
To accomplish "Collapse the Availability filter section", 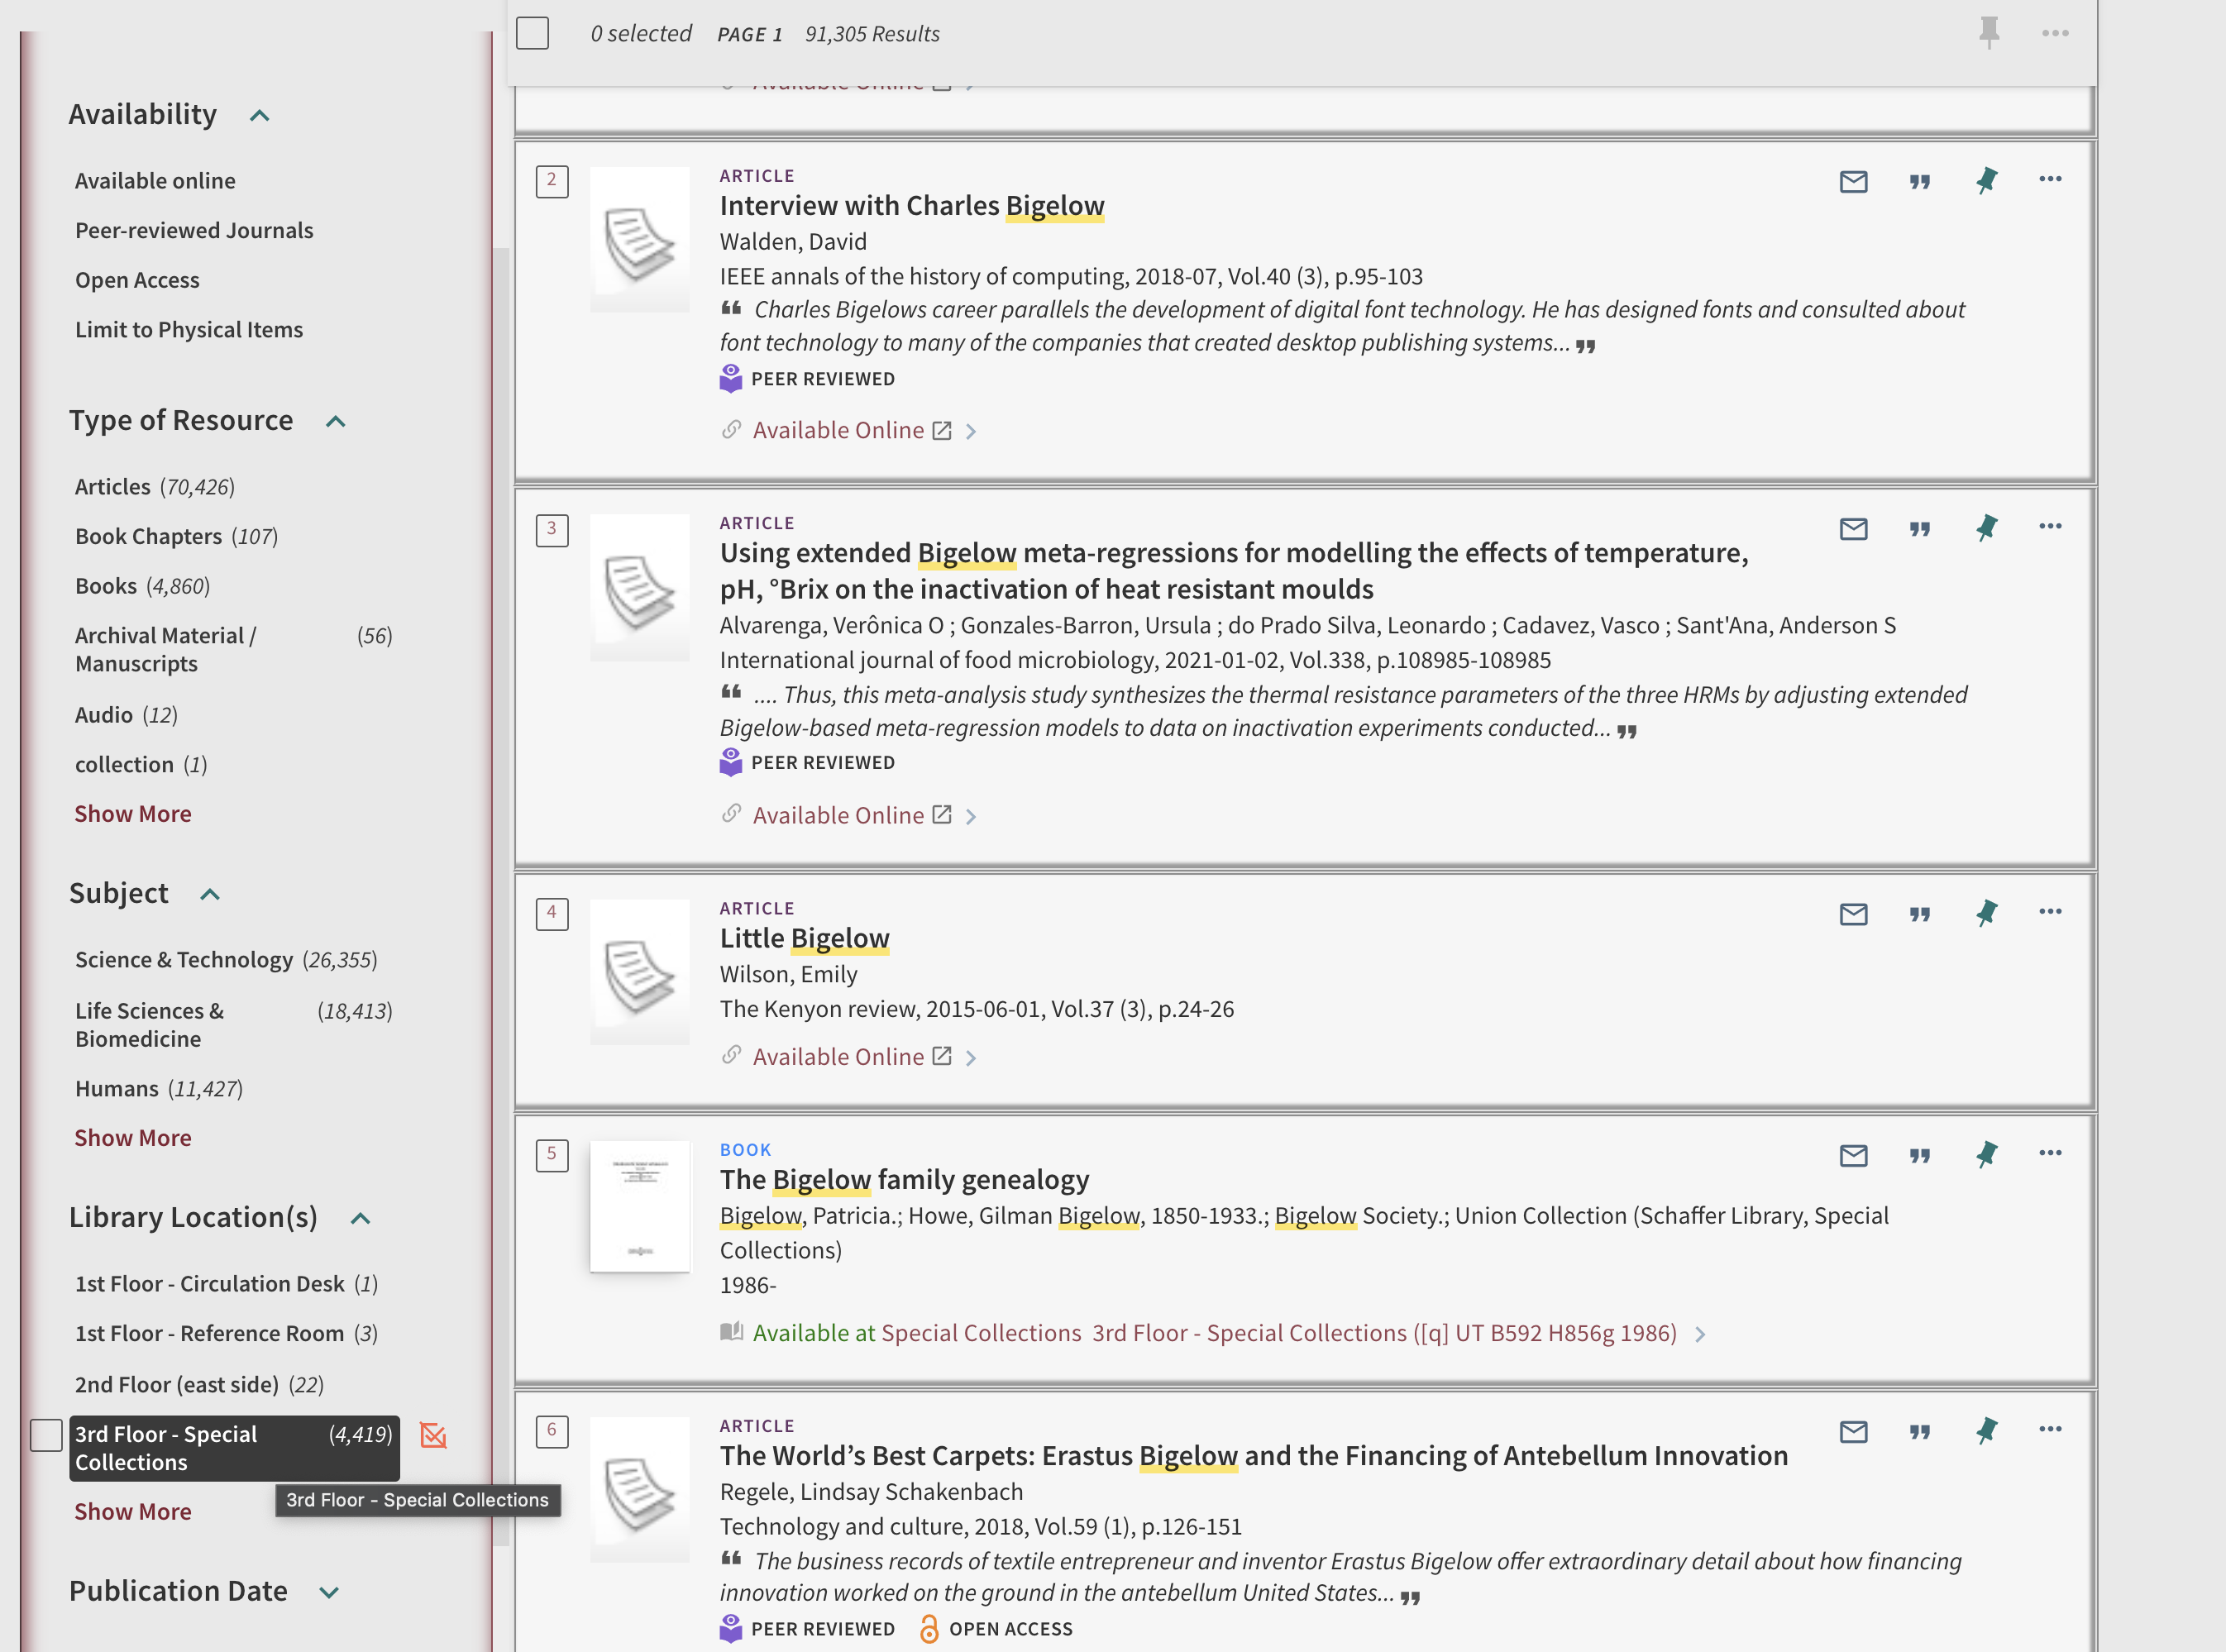I will click(260, 115).
